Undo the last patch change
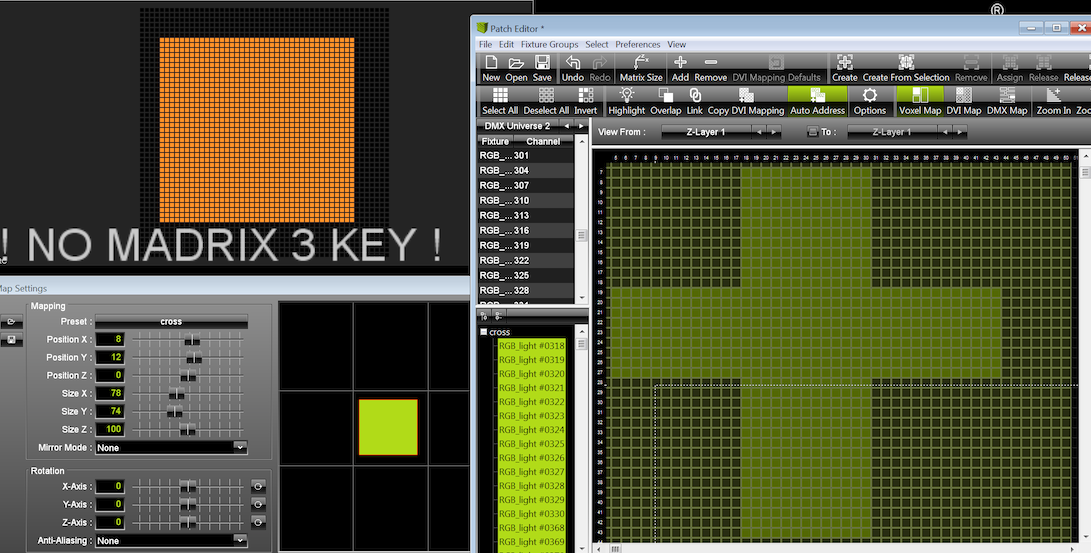This screenshot has width=1091, height=553. coord(572,63)
